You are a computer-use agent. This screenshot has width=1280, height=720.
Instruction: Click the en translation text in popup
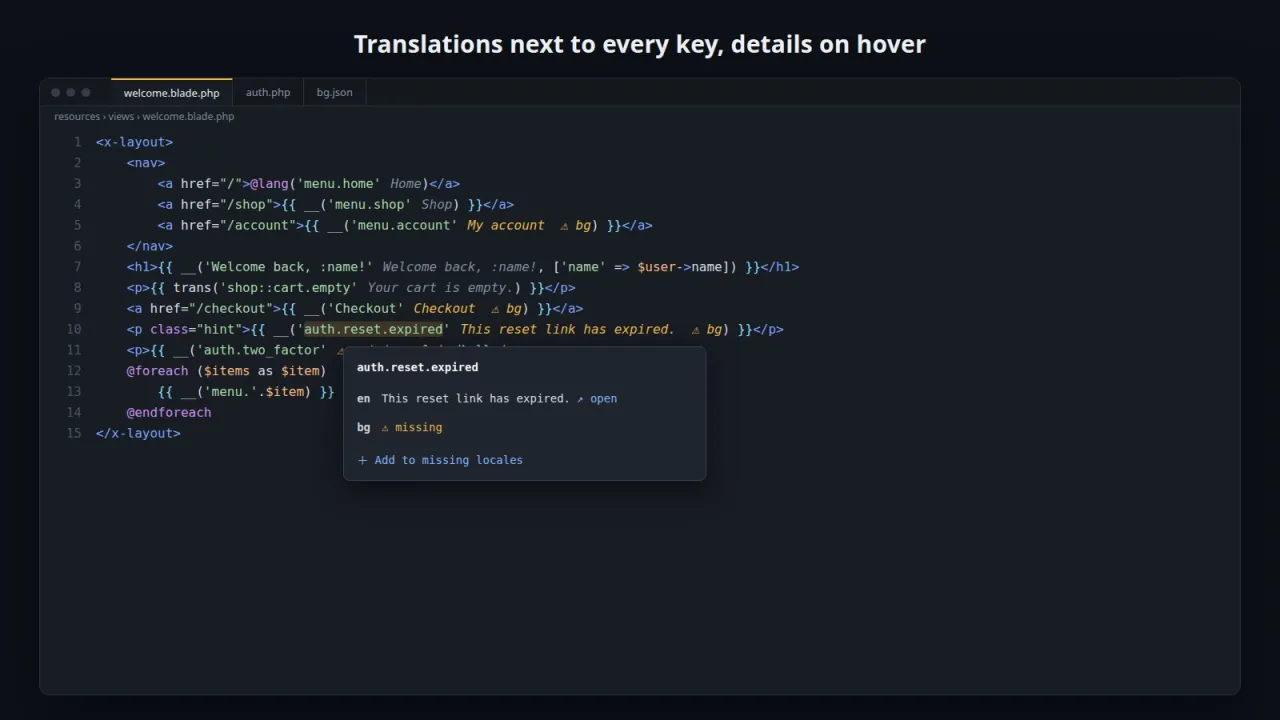475,398
